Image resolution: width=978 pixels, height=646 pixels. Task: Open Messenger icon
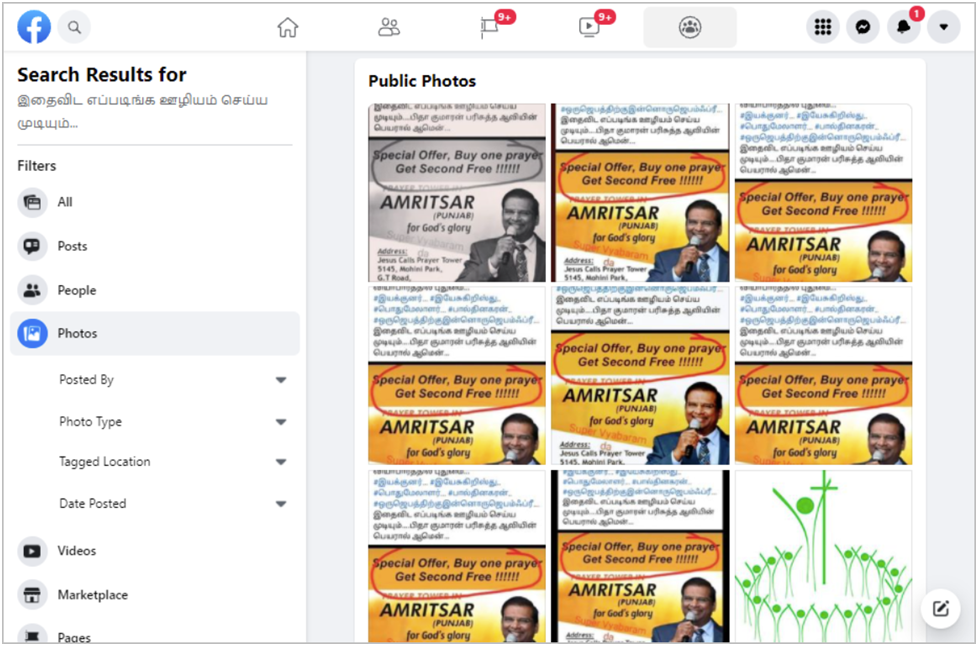(x=863, y=27)
